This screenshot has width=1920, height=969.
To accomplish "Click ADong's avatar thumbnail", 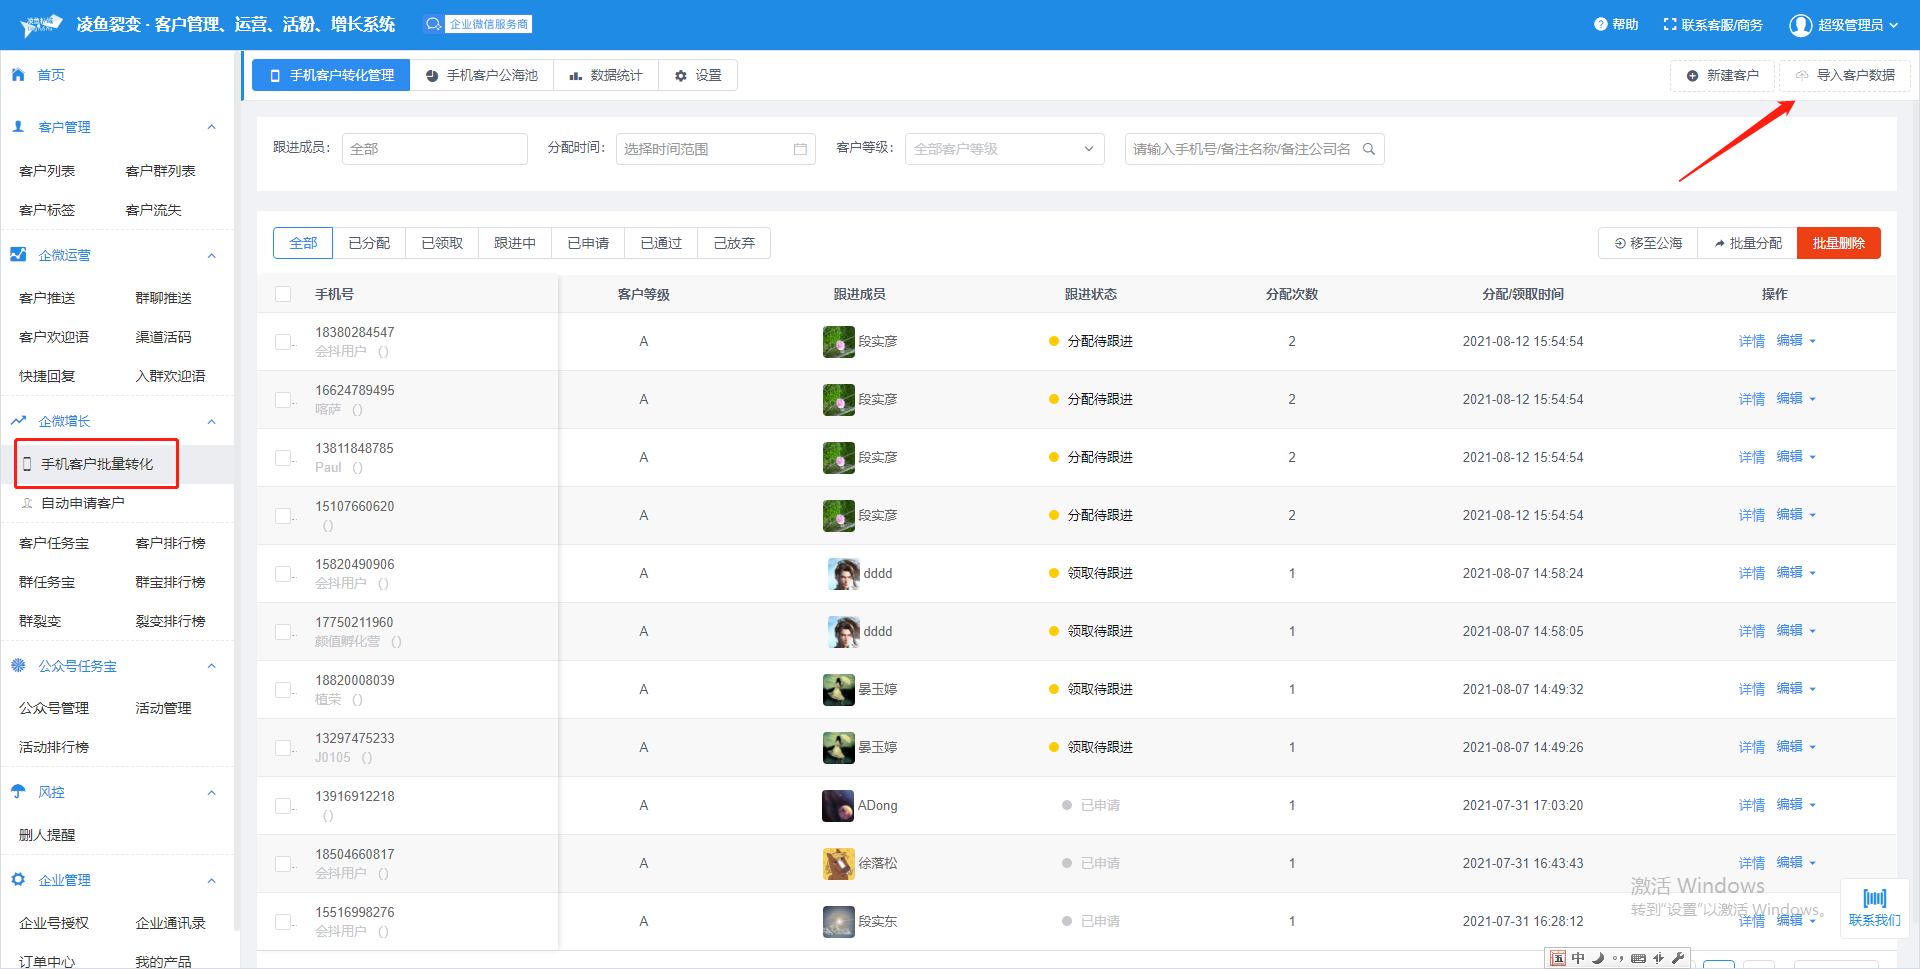I will pos(837,805).
